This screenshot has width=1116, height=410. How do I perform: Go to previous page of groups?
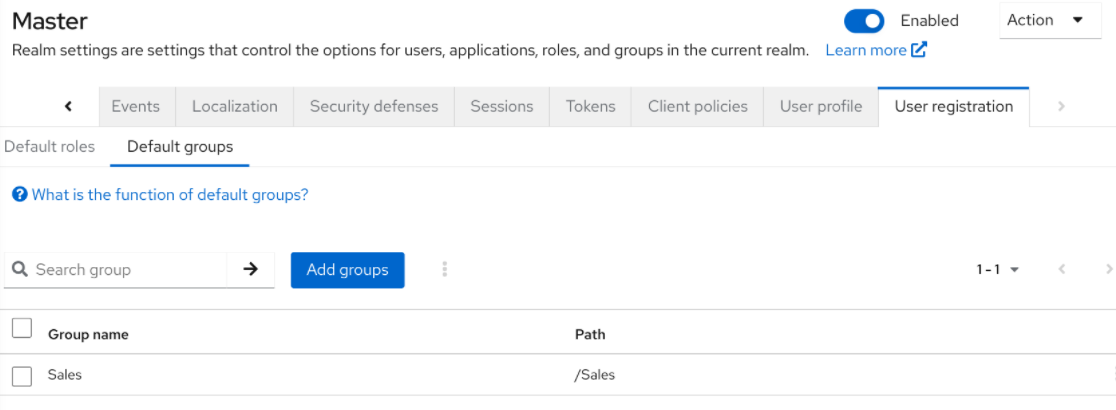click(x=1062, y=270)
